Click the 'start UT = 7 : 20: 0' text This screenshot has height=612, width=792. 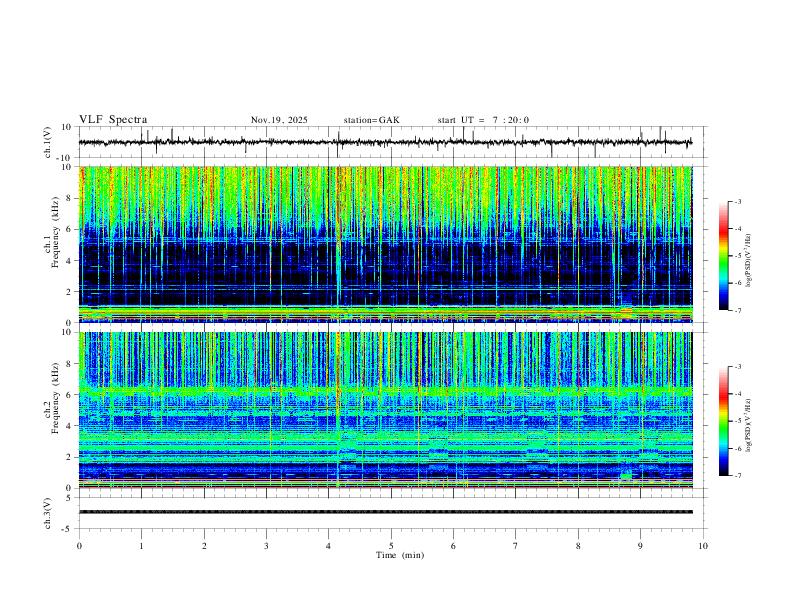483,120
